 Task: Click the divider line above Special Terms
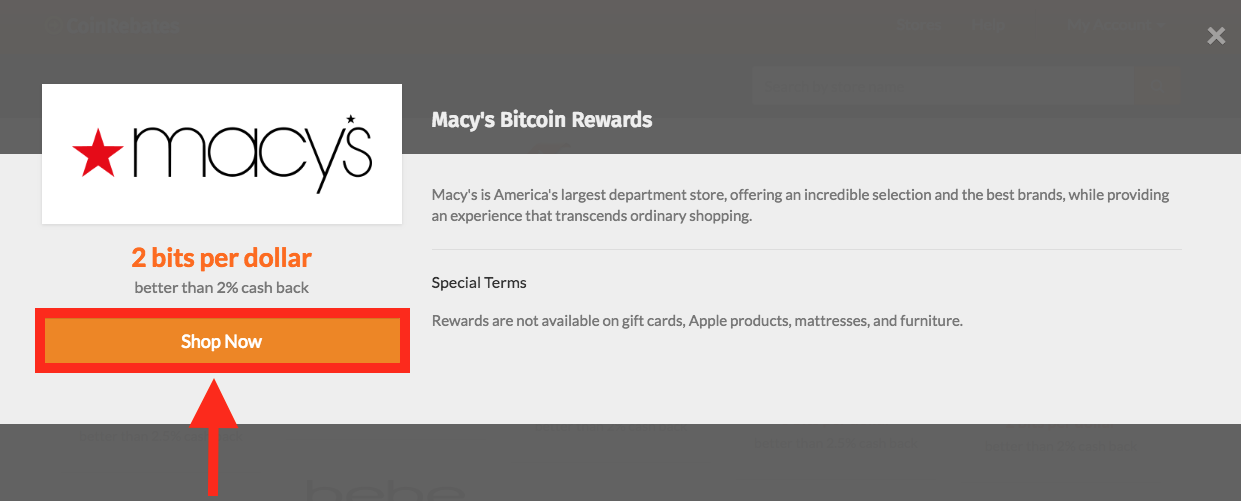point(806,249)
